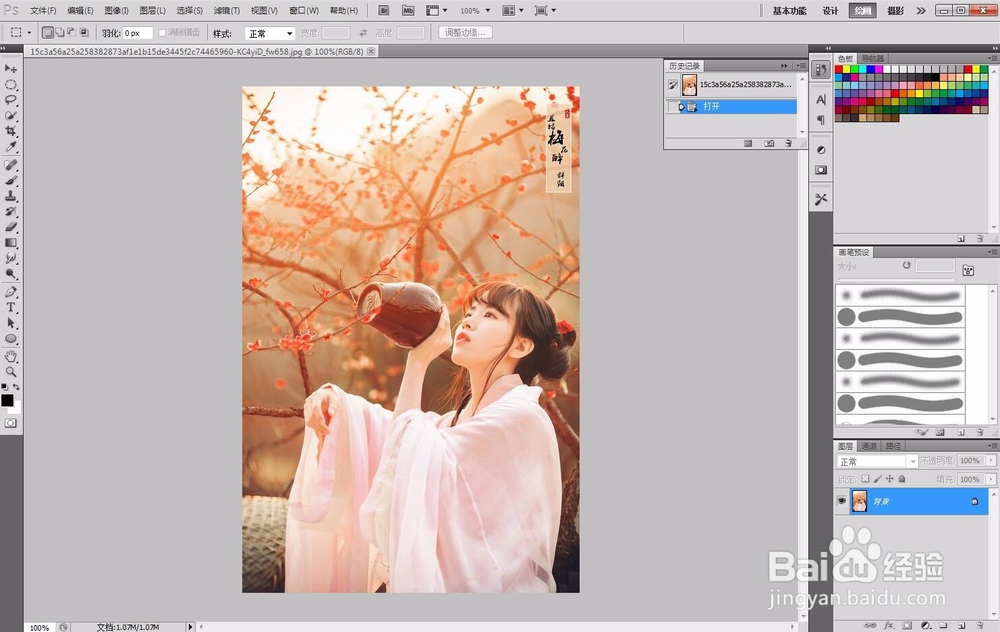Viewport: 1000px width, 632px height.
Task: Open layer blend mode 正常 dropdown
Action: [x=877, y=461]
